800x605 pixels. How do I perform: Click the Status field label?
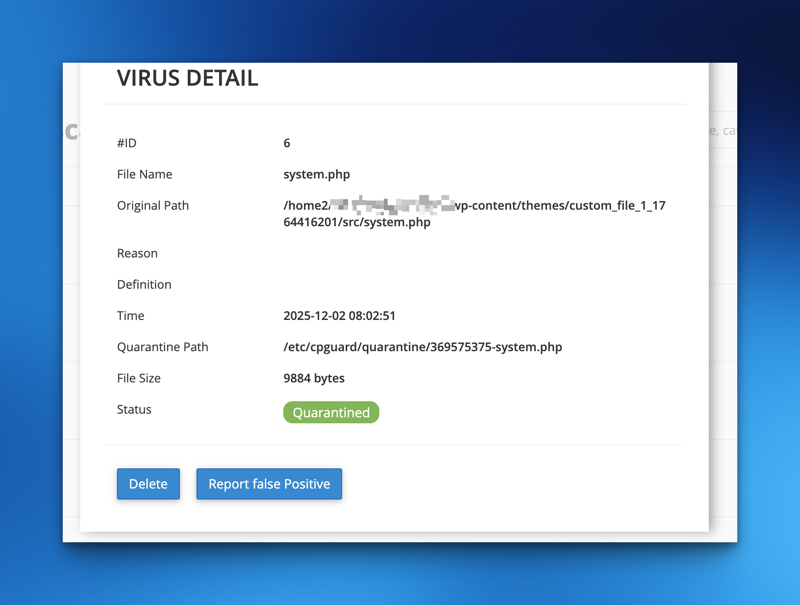click(134, 409)
